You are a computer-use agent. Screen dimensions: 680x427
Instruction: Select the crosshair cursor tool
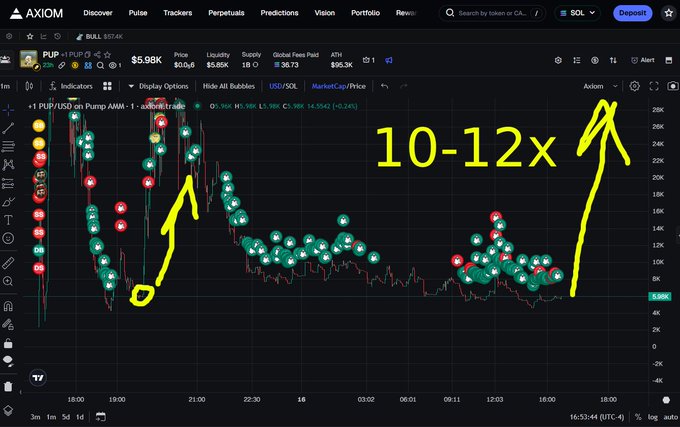8,110
